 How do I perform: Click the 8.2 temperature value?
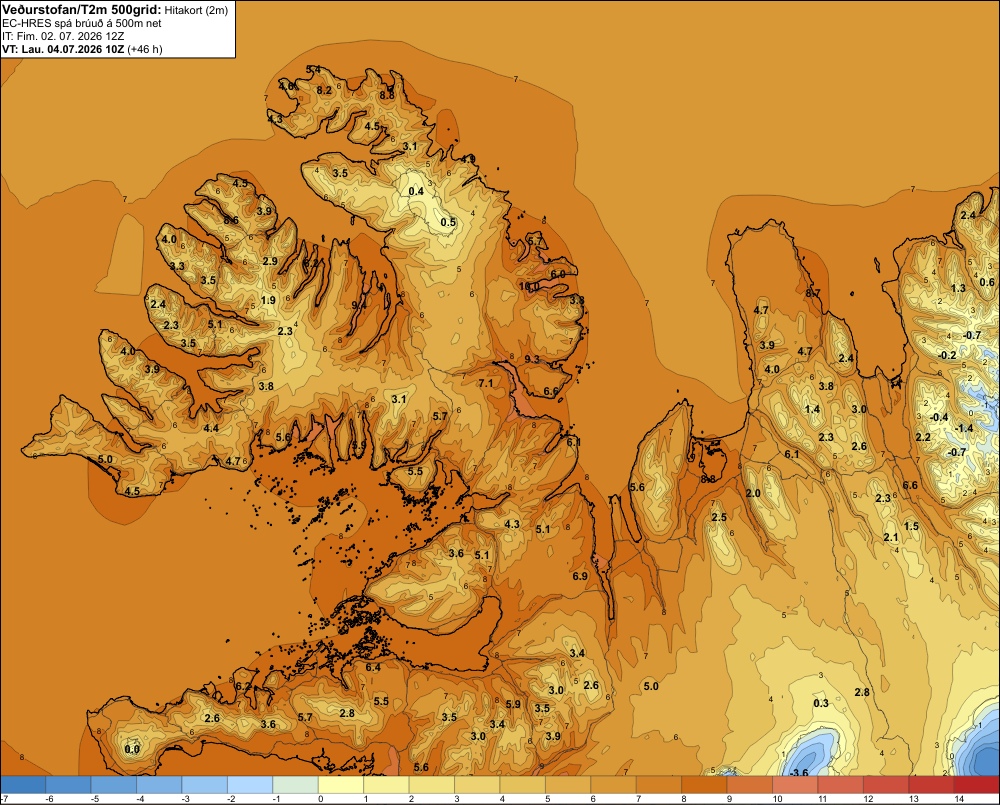point(324,90)
